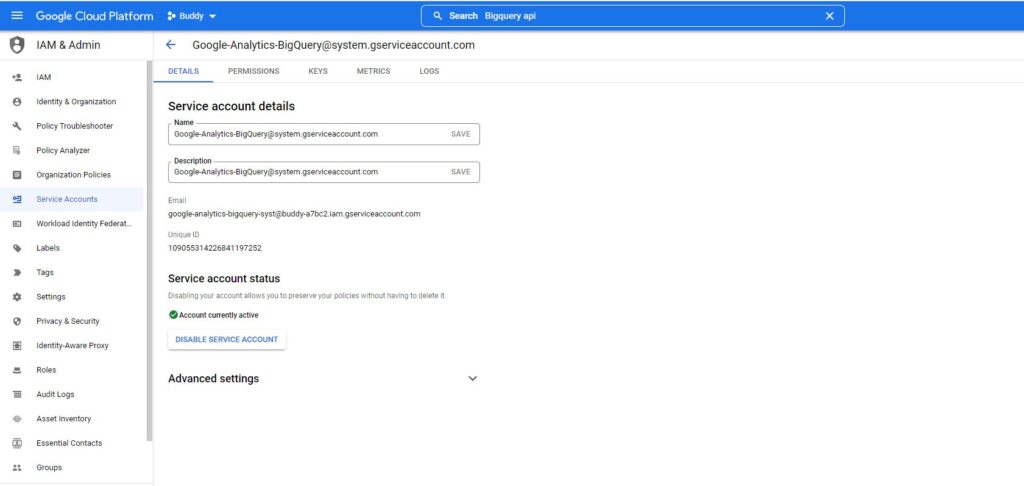Open Essential Contacts page
This screenshot has height=486, width=1024.
click(69, 443)
